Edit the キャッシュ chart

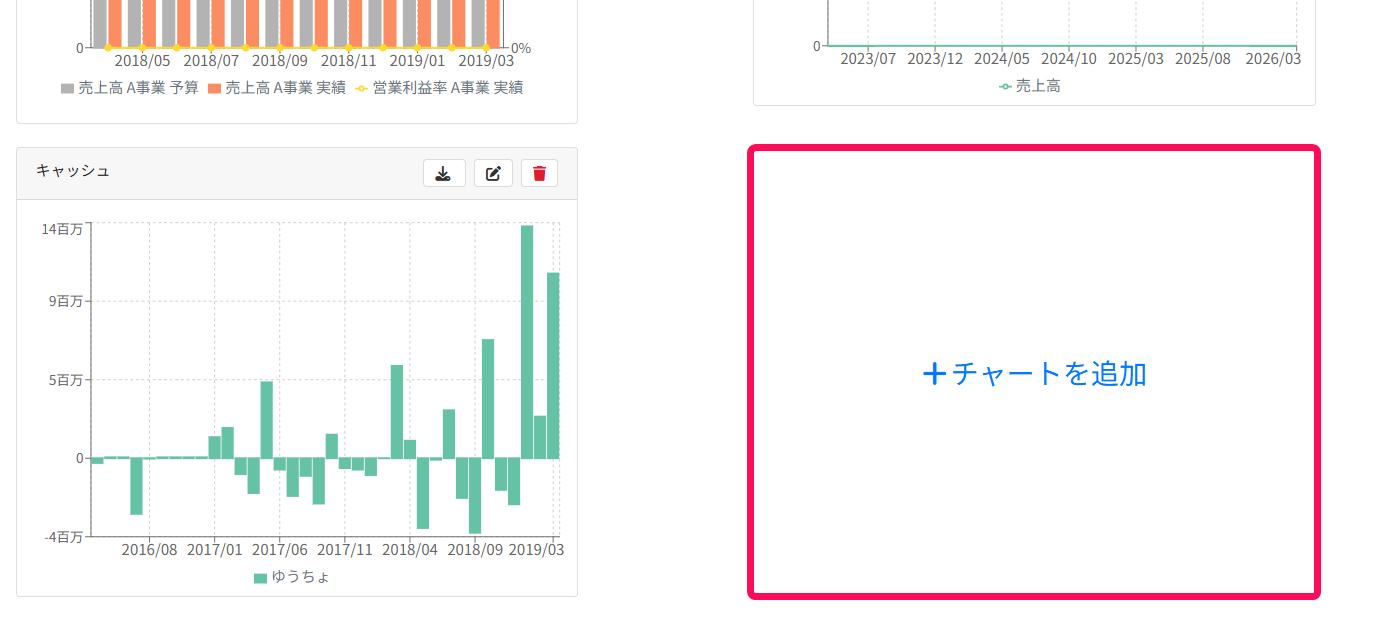click(493, 173)
